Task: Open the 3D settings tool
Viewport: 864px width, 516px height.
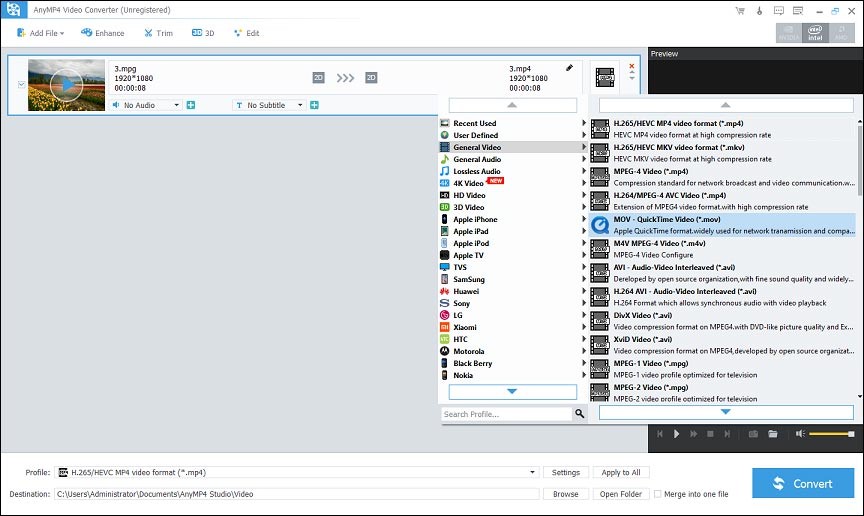Action: coord(203,33)
